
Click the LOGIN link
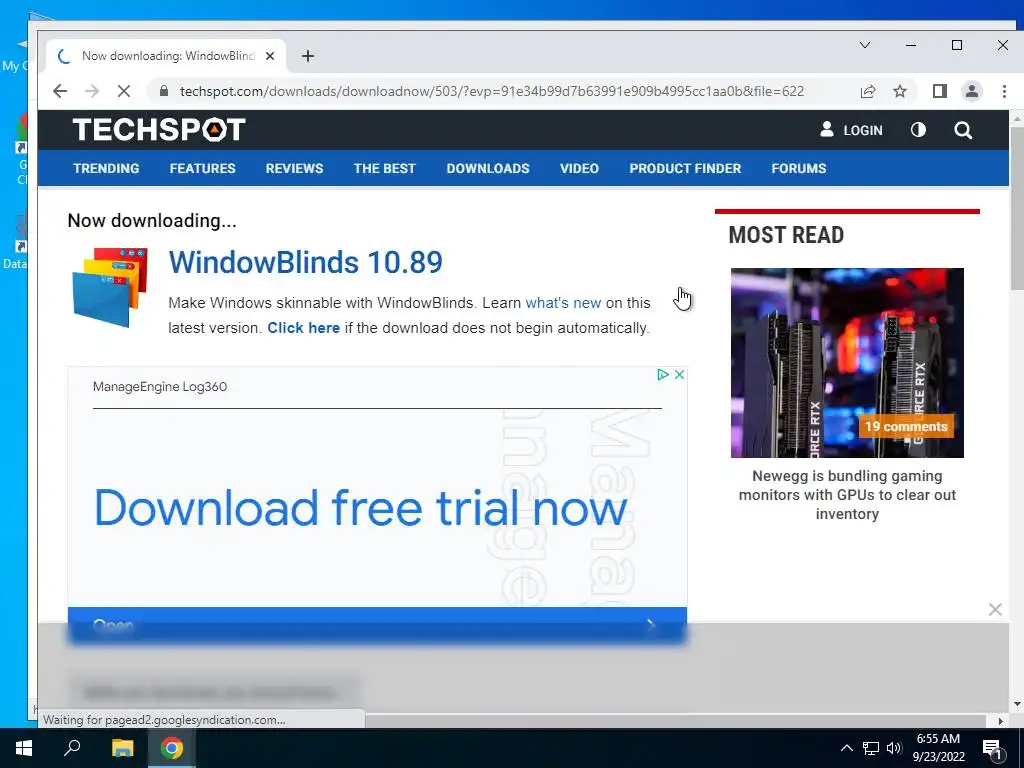851,130
